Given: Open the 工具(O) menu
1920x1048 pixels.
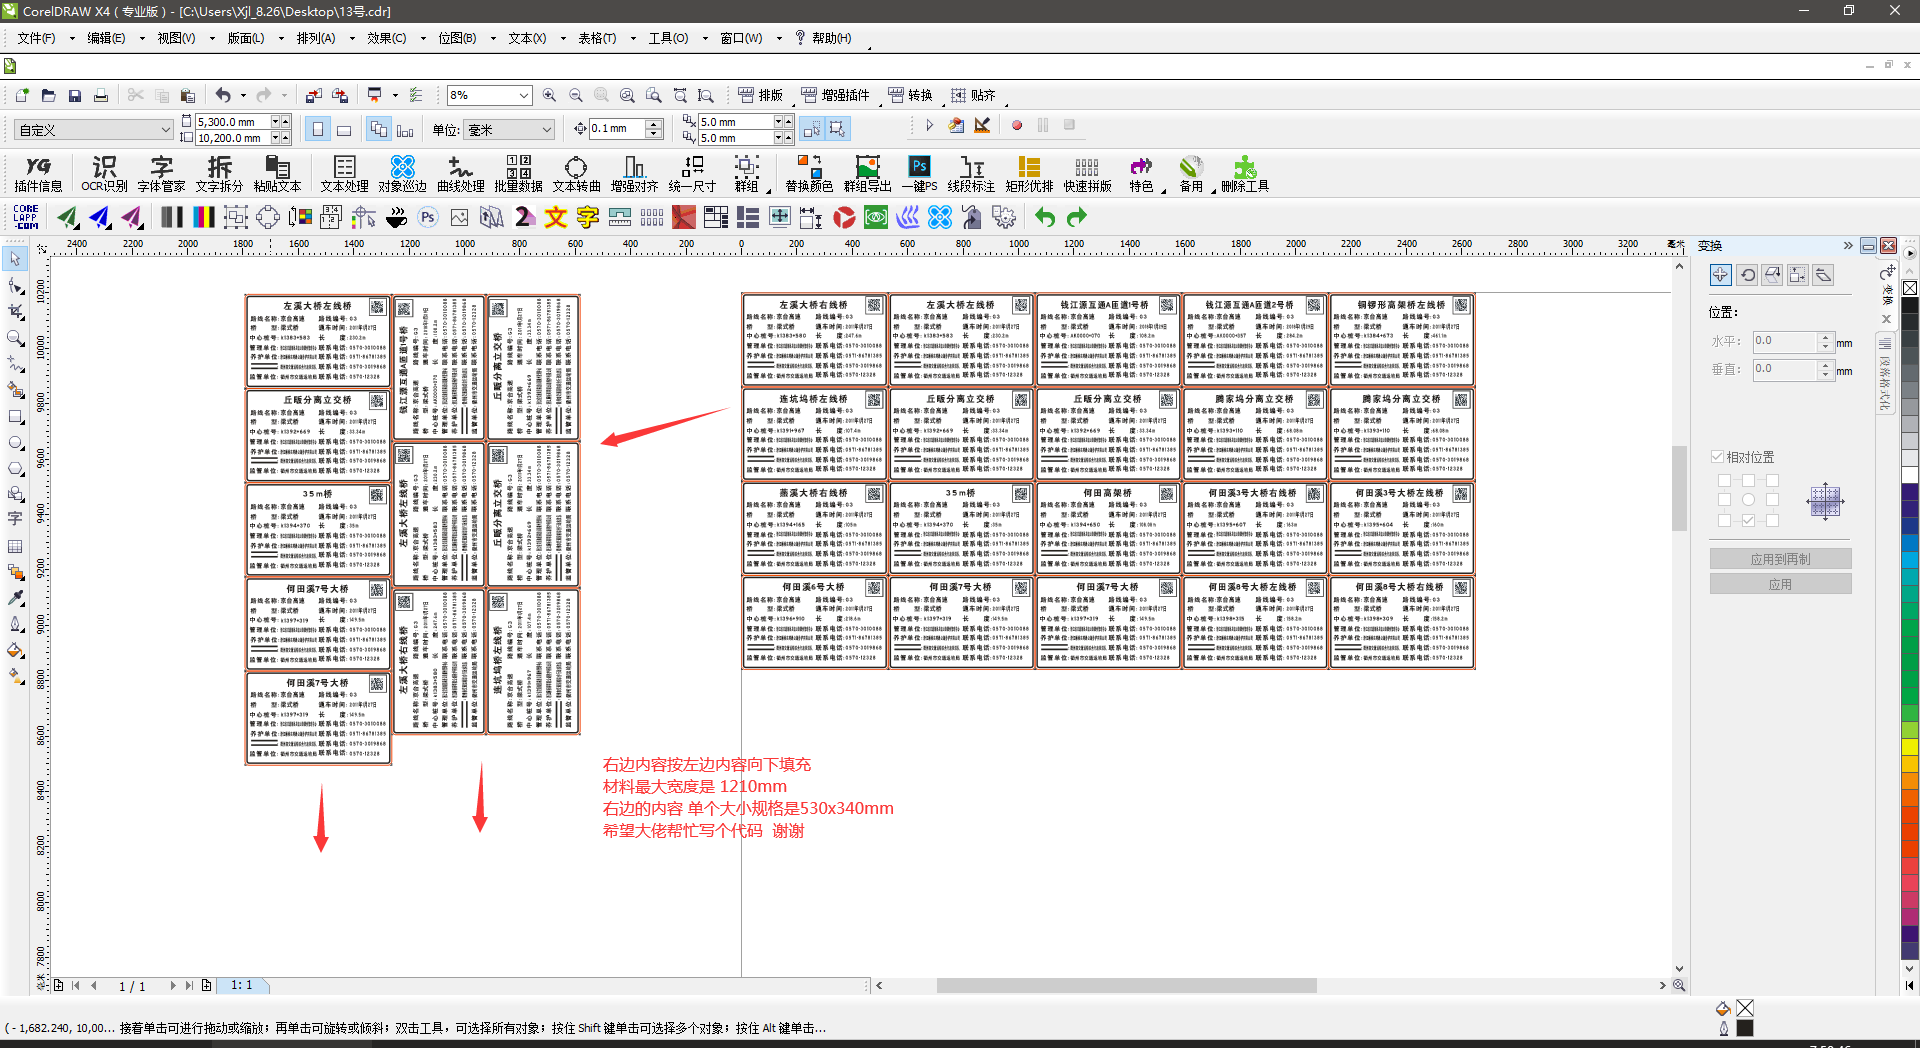Looking at the screenshot, I should 668,38.
